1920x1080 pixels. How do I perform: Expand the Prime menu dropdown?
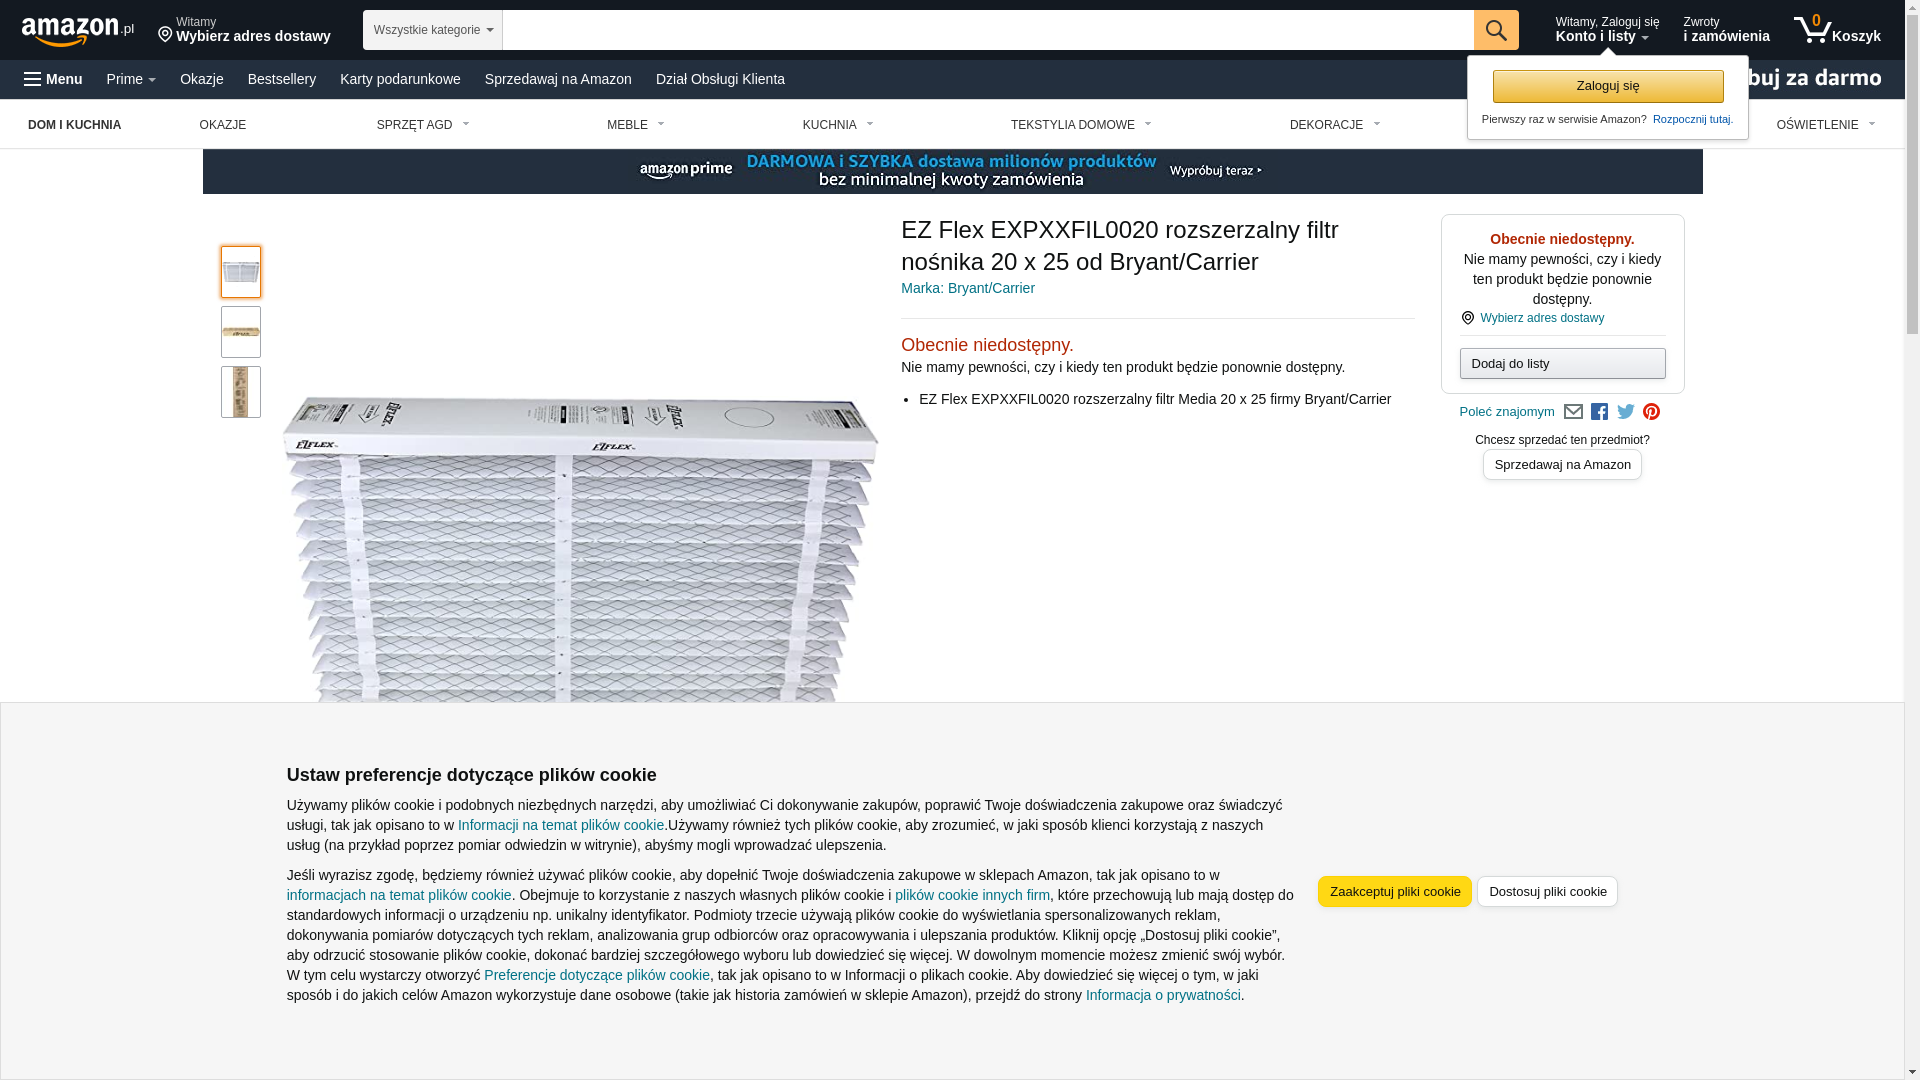(131, 79)
